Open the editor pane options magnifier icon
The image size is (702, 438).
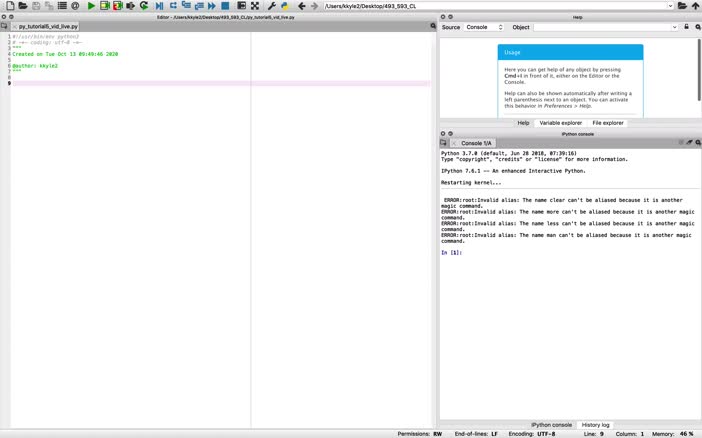coord(433,26)
